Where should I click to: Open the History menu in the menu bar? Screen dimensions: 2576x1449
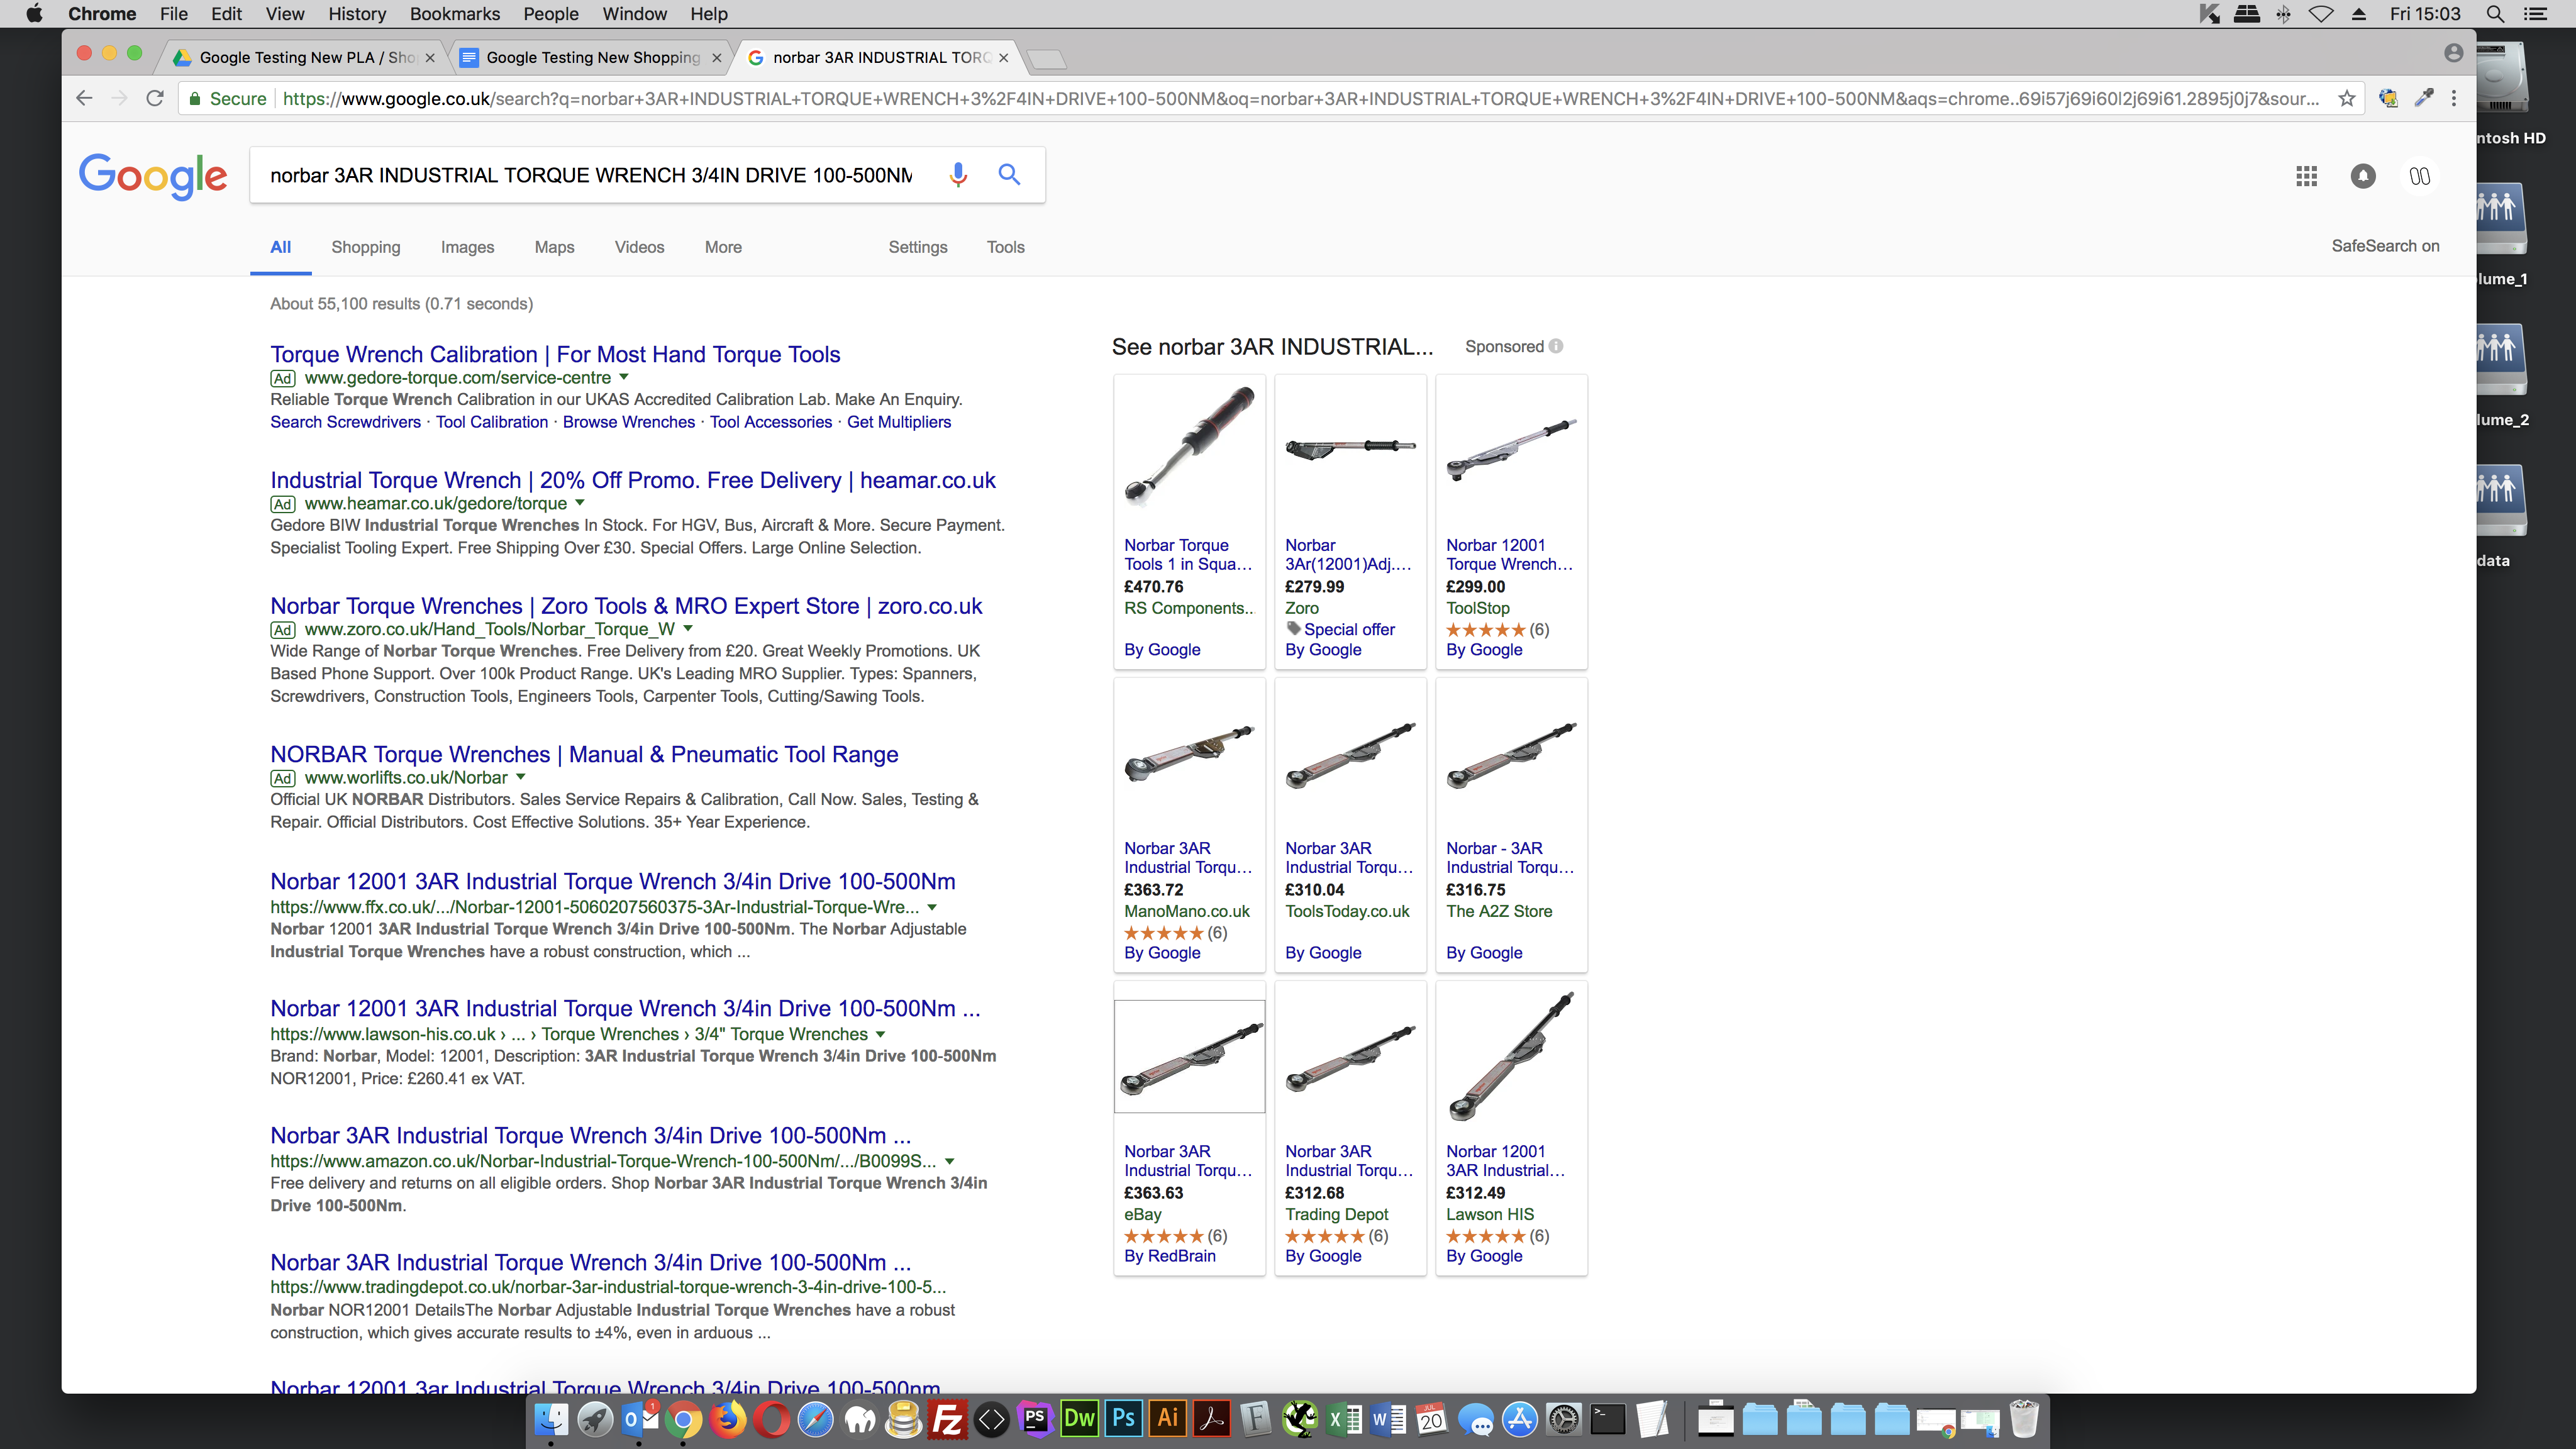(356, 14)
